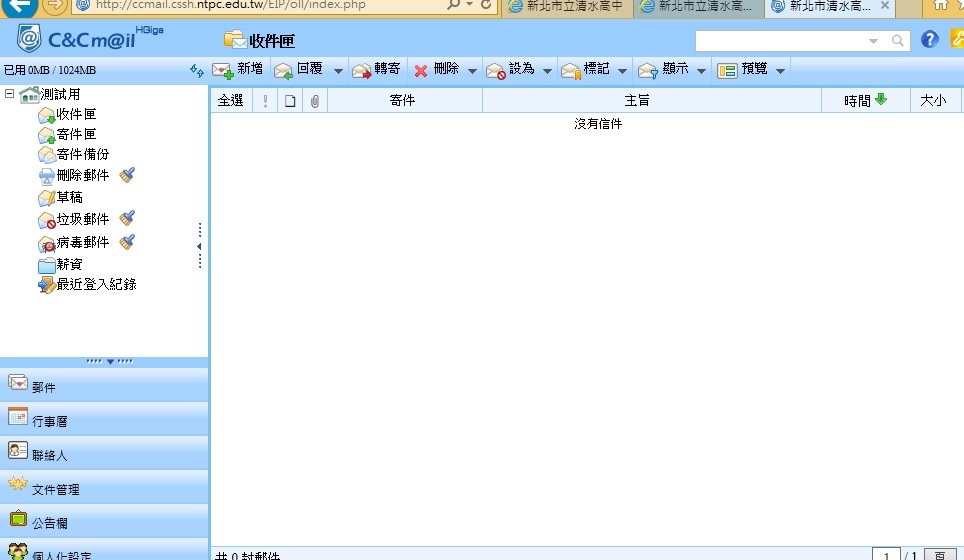Open the 設為 dropdown arrow
Viewport: 964px width, 560px height.
[x=547, y=71]
